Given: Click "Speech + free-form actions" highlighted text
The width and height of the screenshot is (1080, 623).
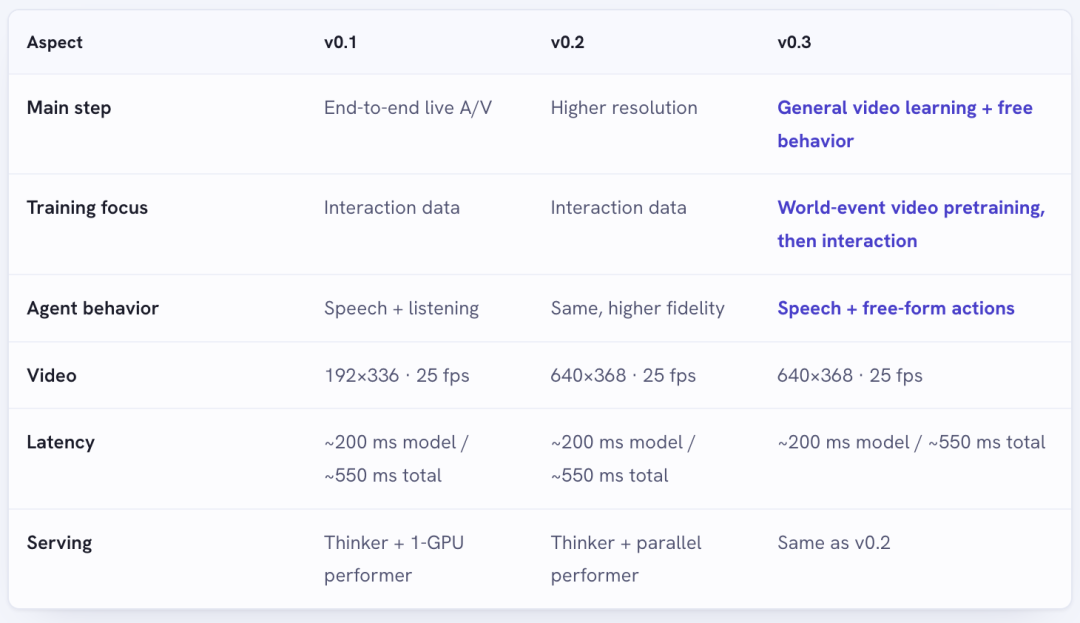Looking at the screenshot, I should (x=896, y=308).
